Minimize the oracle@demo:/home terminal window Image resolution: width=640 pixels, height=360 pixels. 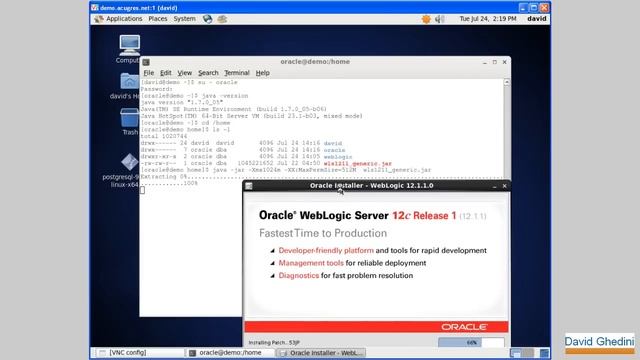click(x=484, y=62)
